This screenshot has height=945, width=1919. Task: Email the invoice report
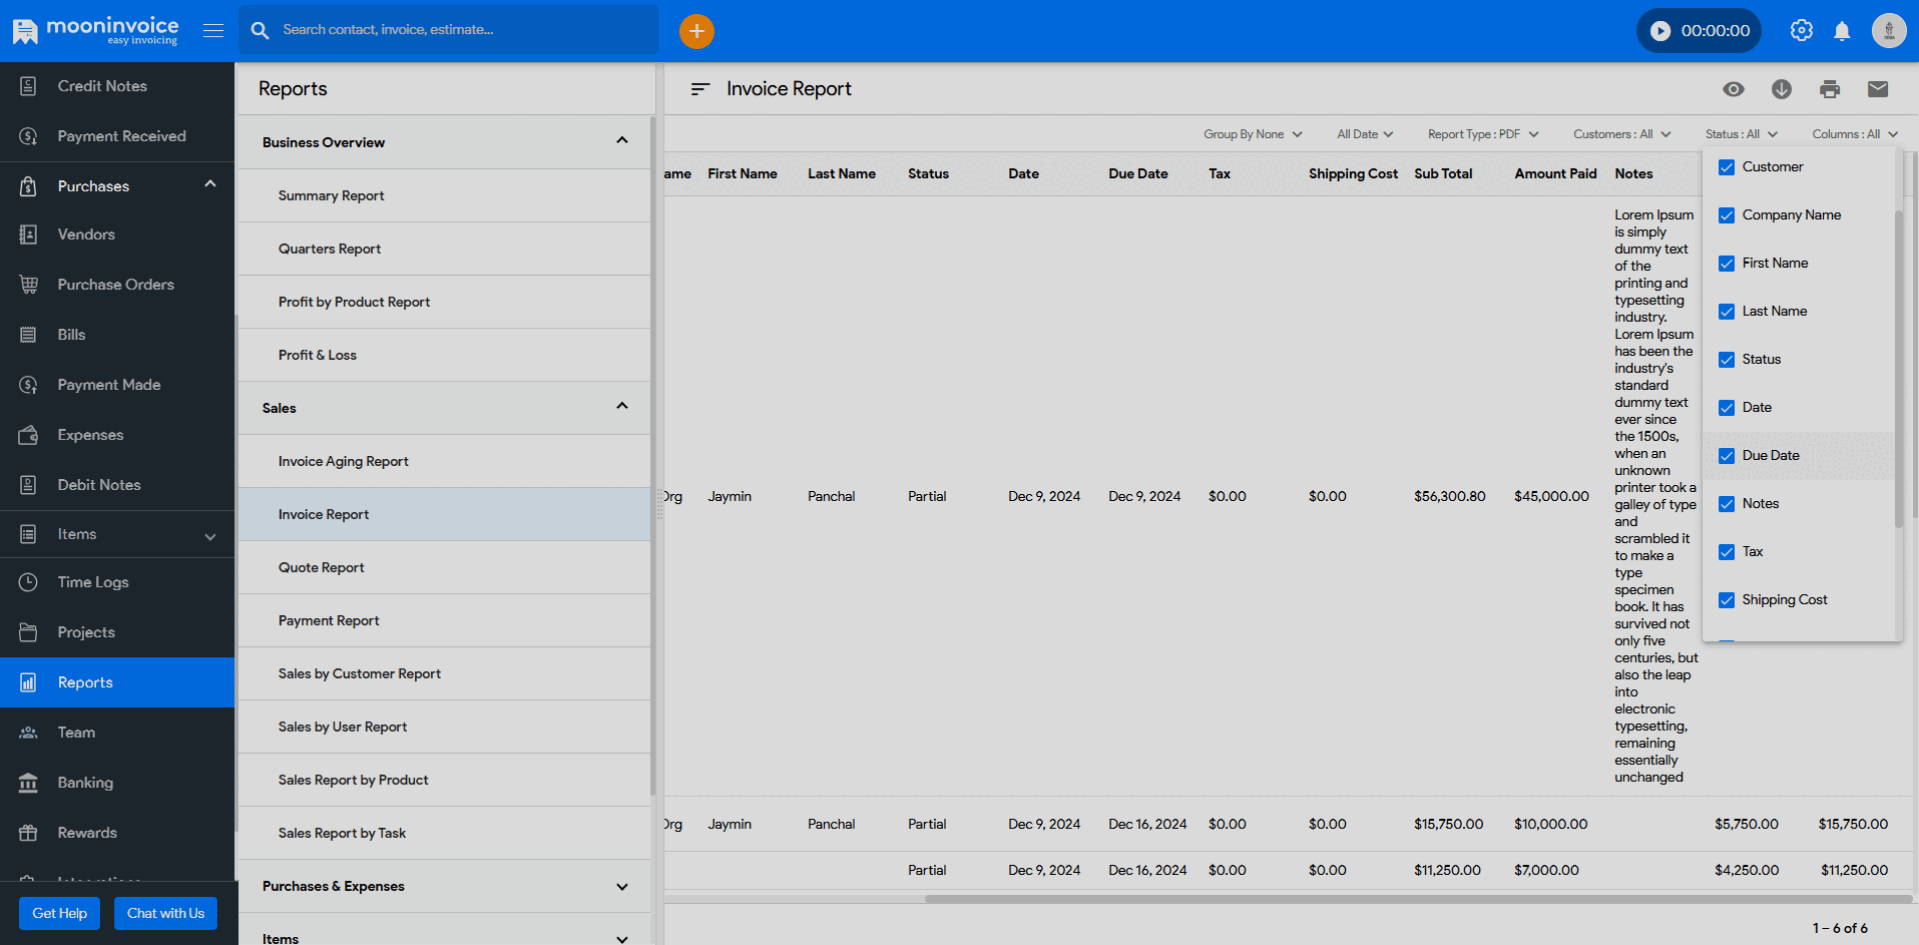pos(1878,89)
